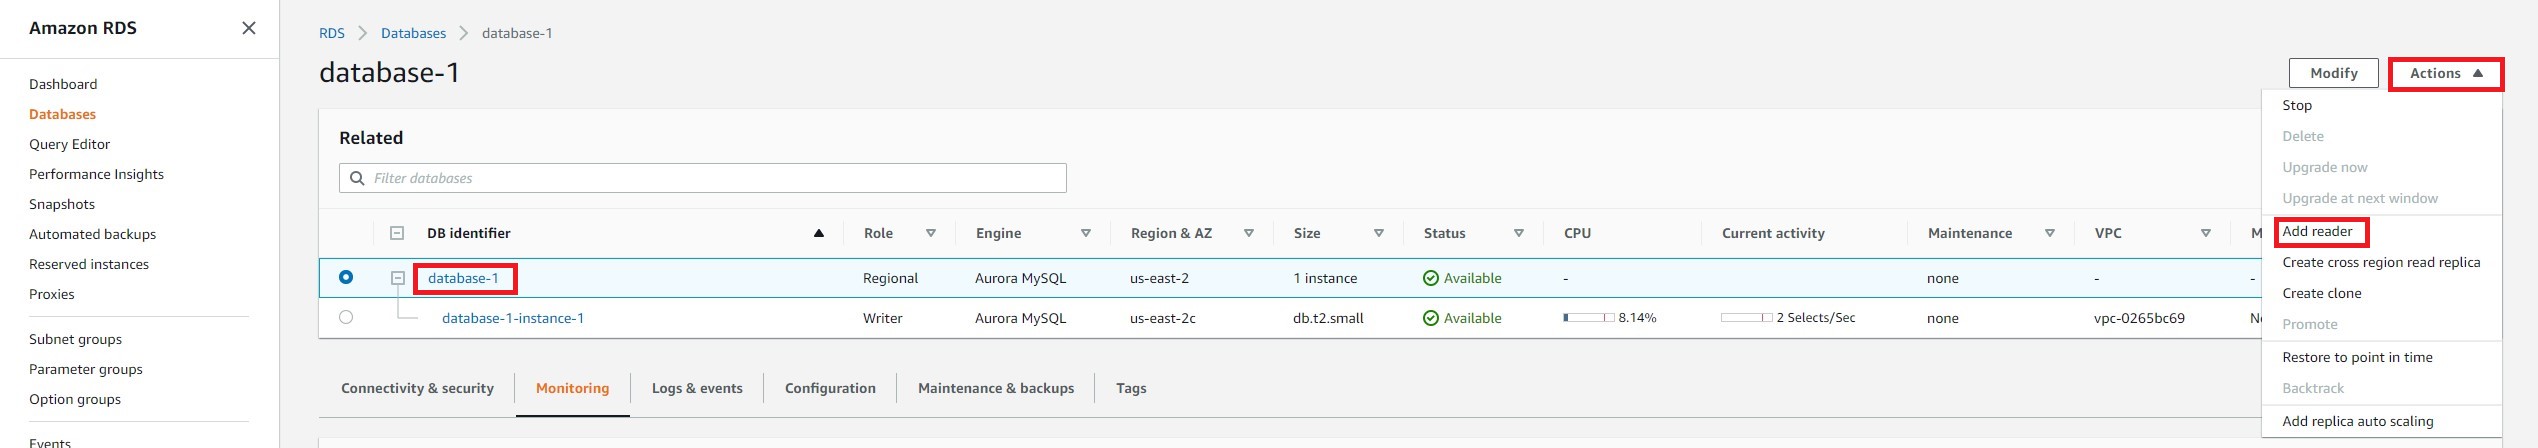Go to Databases breadcrumb link

[413, 33]
